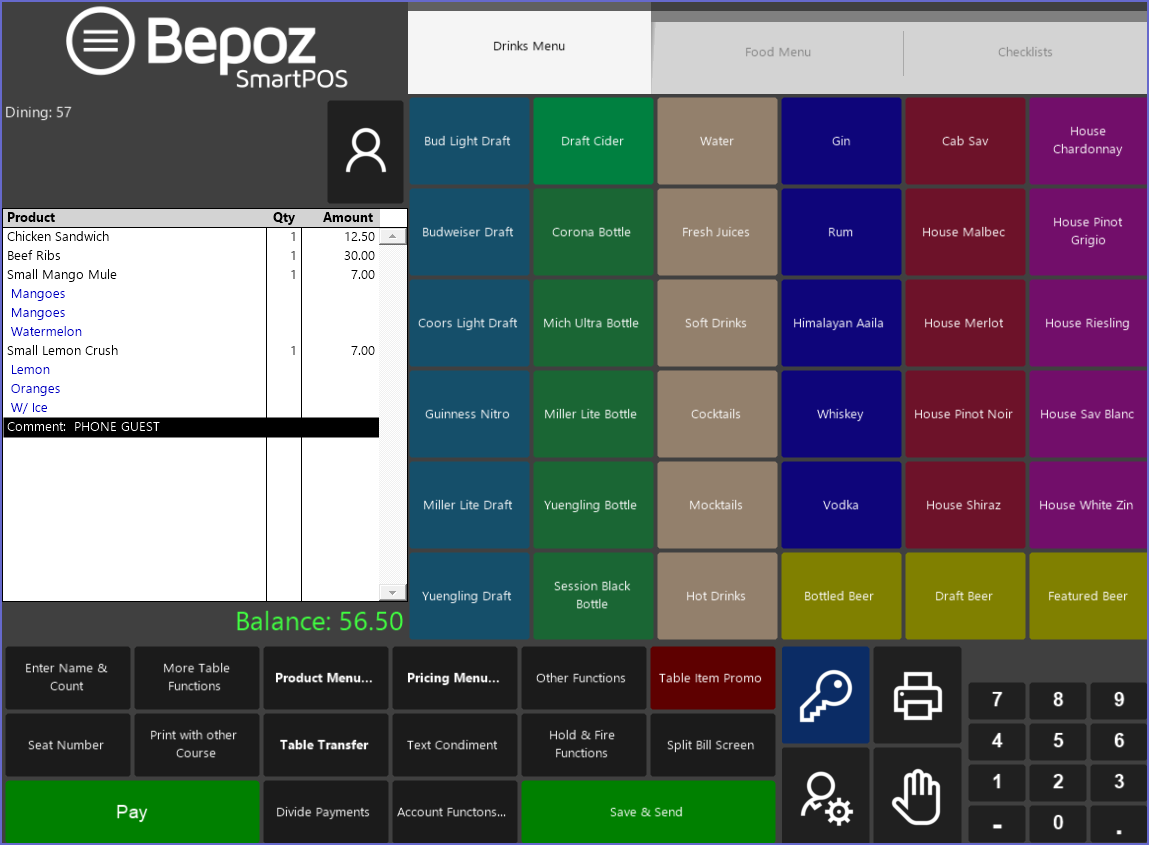
Task: Click order list down arrow
Action: tap(393, 592)
